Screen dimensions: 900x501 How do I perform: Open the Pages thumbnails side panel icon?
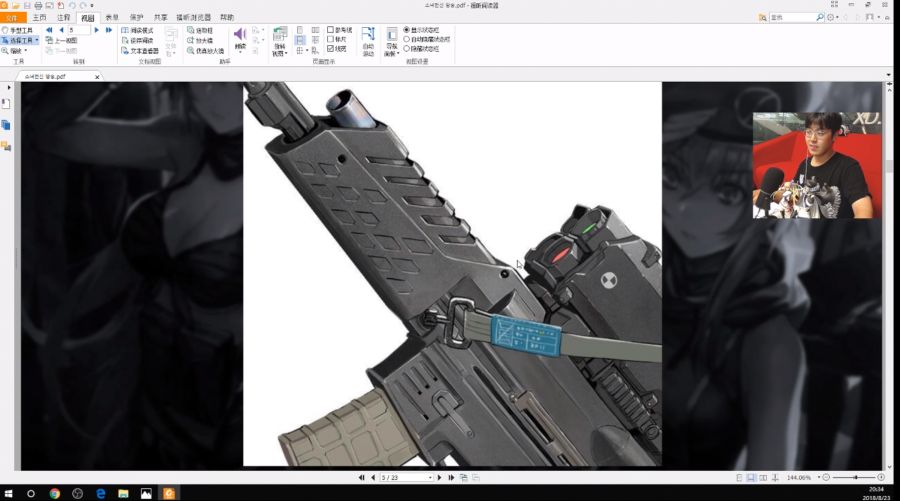point(6,125)
